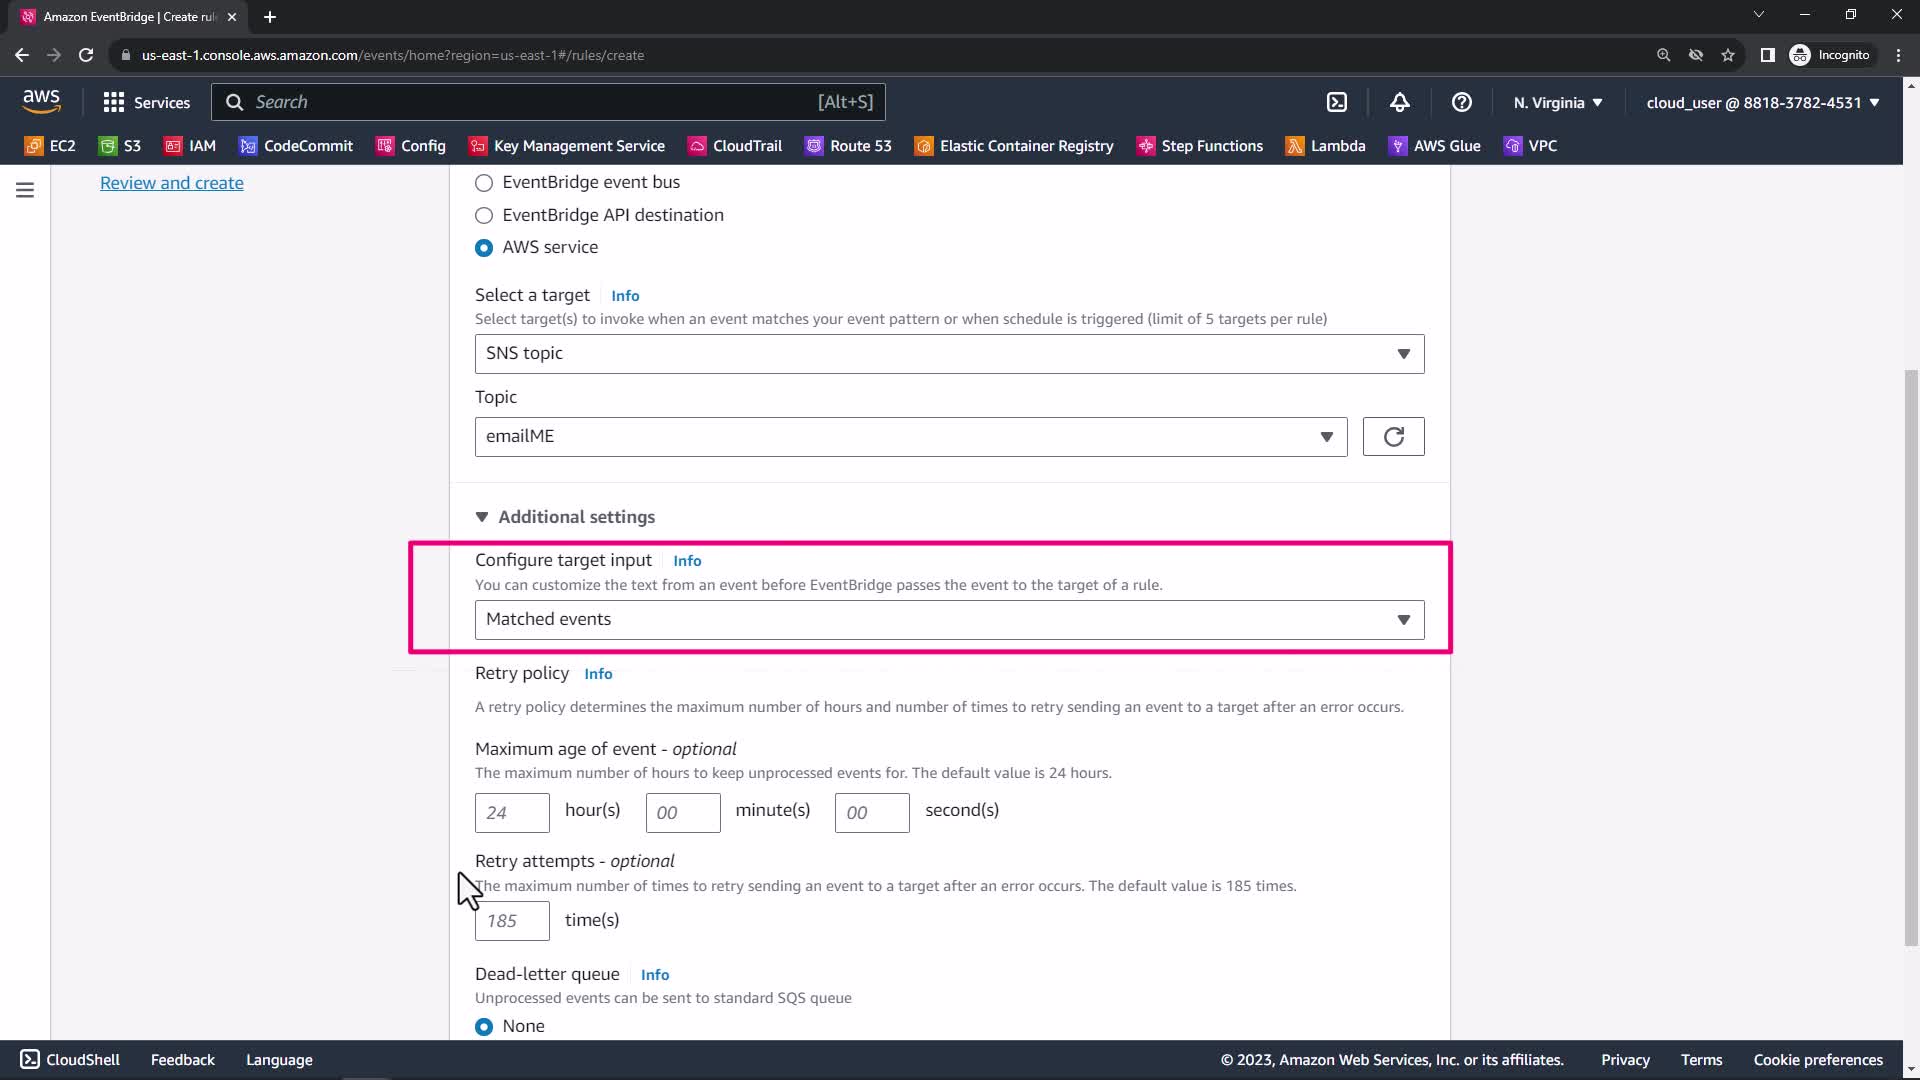Screen dimensions: 1920x1080
Task: Choose None for dead-letter queue
Action: (484, 1027)
